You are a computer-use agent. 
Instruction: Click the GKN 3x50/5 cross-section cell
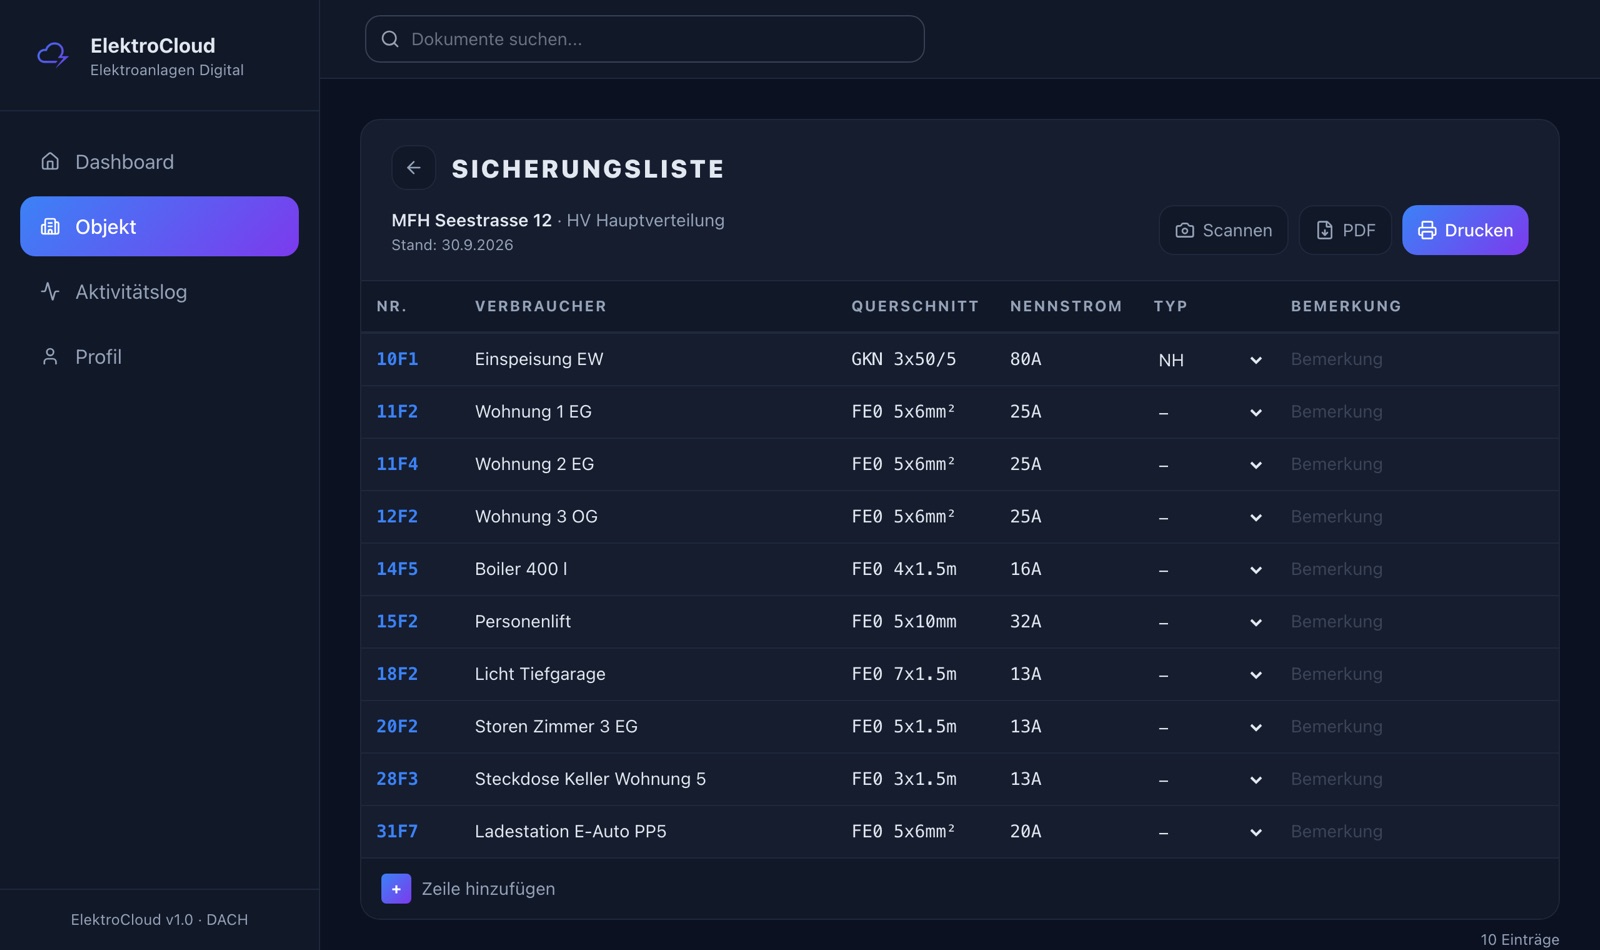point(904,359)
